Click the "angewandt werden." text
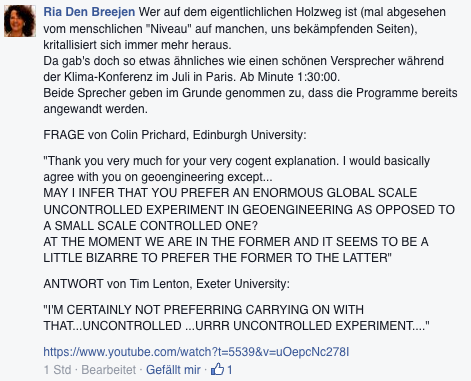471x381 pixels. 95,109
